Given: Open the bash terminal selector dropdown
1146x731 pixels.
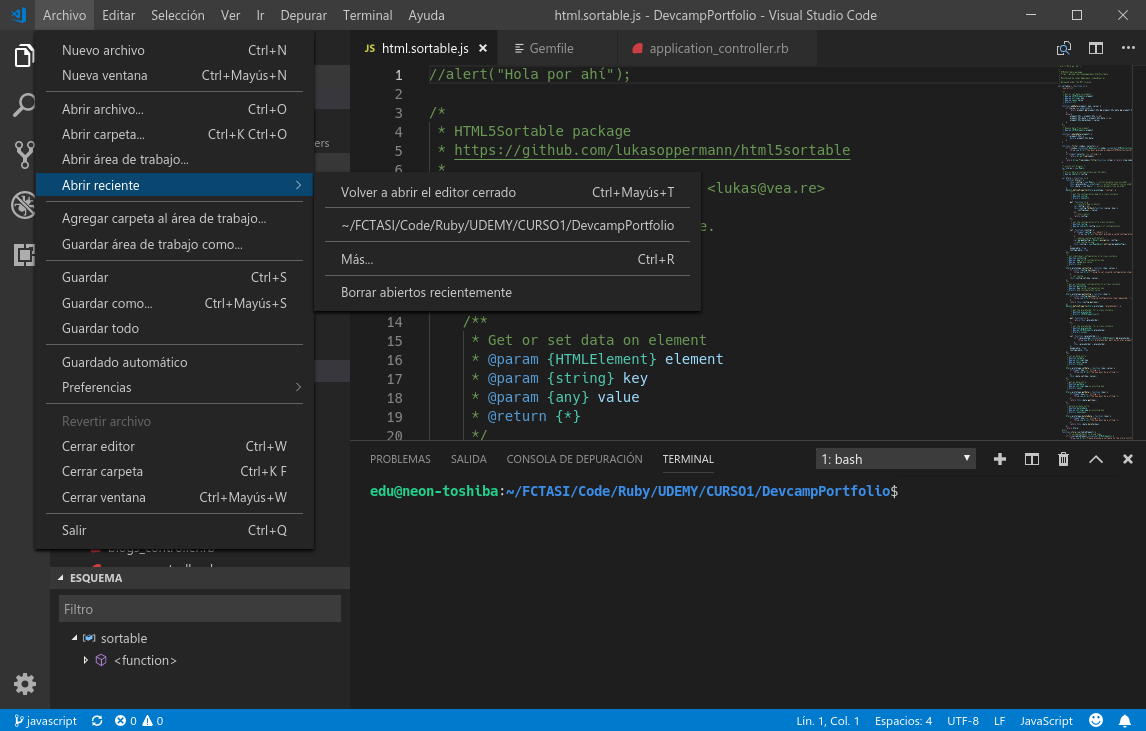Looking at the screenshot, I should pos(895,459).
